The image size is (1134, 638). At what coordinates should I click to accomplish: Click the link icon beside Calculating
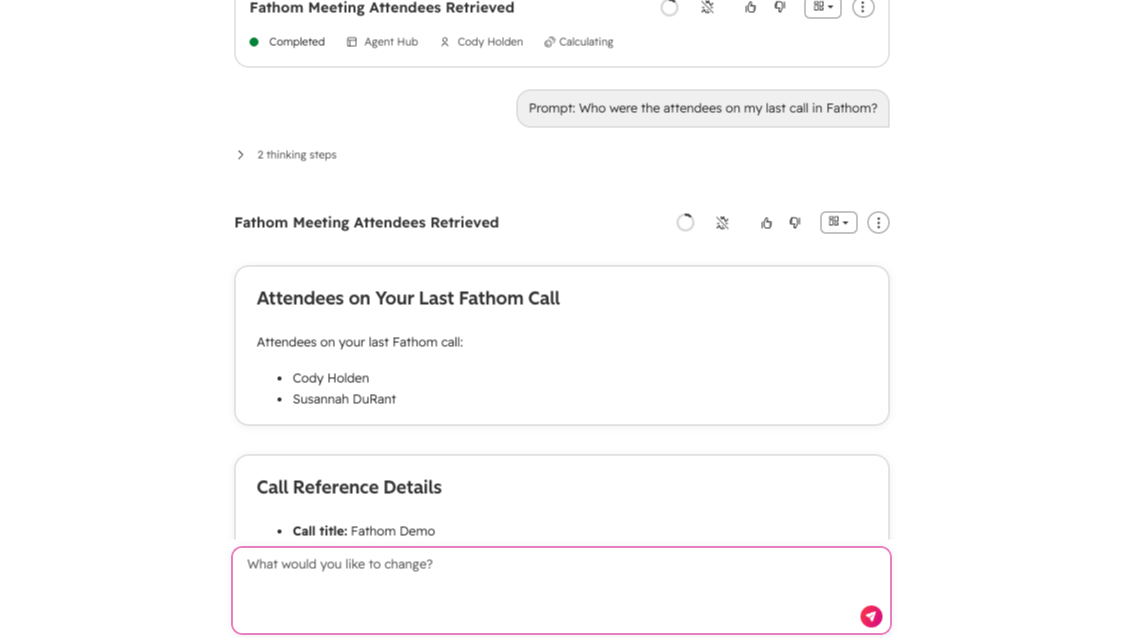(550, 42)
